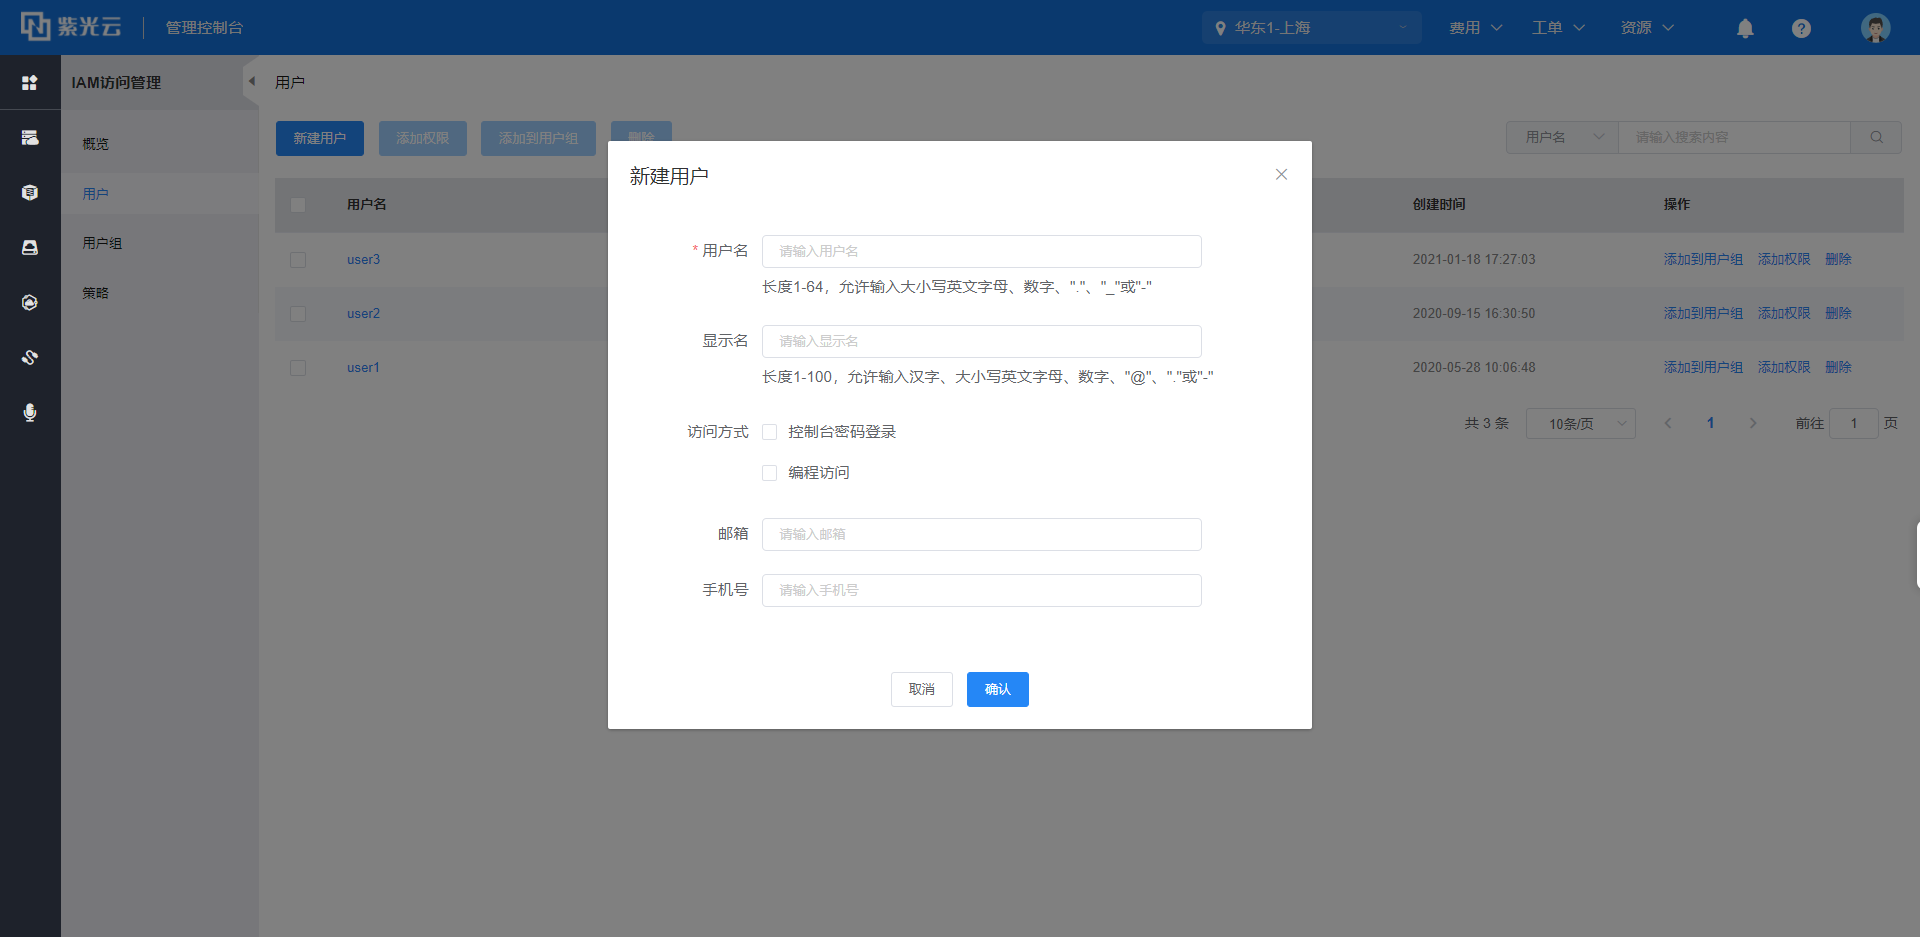Enable 控制台密码登录 access checkbox
The height and width of the screenshot is (937, 1920).
(x=770, y=432)
